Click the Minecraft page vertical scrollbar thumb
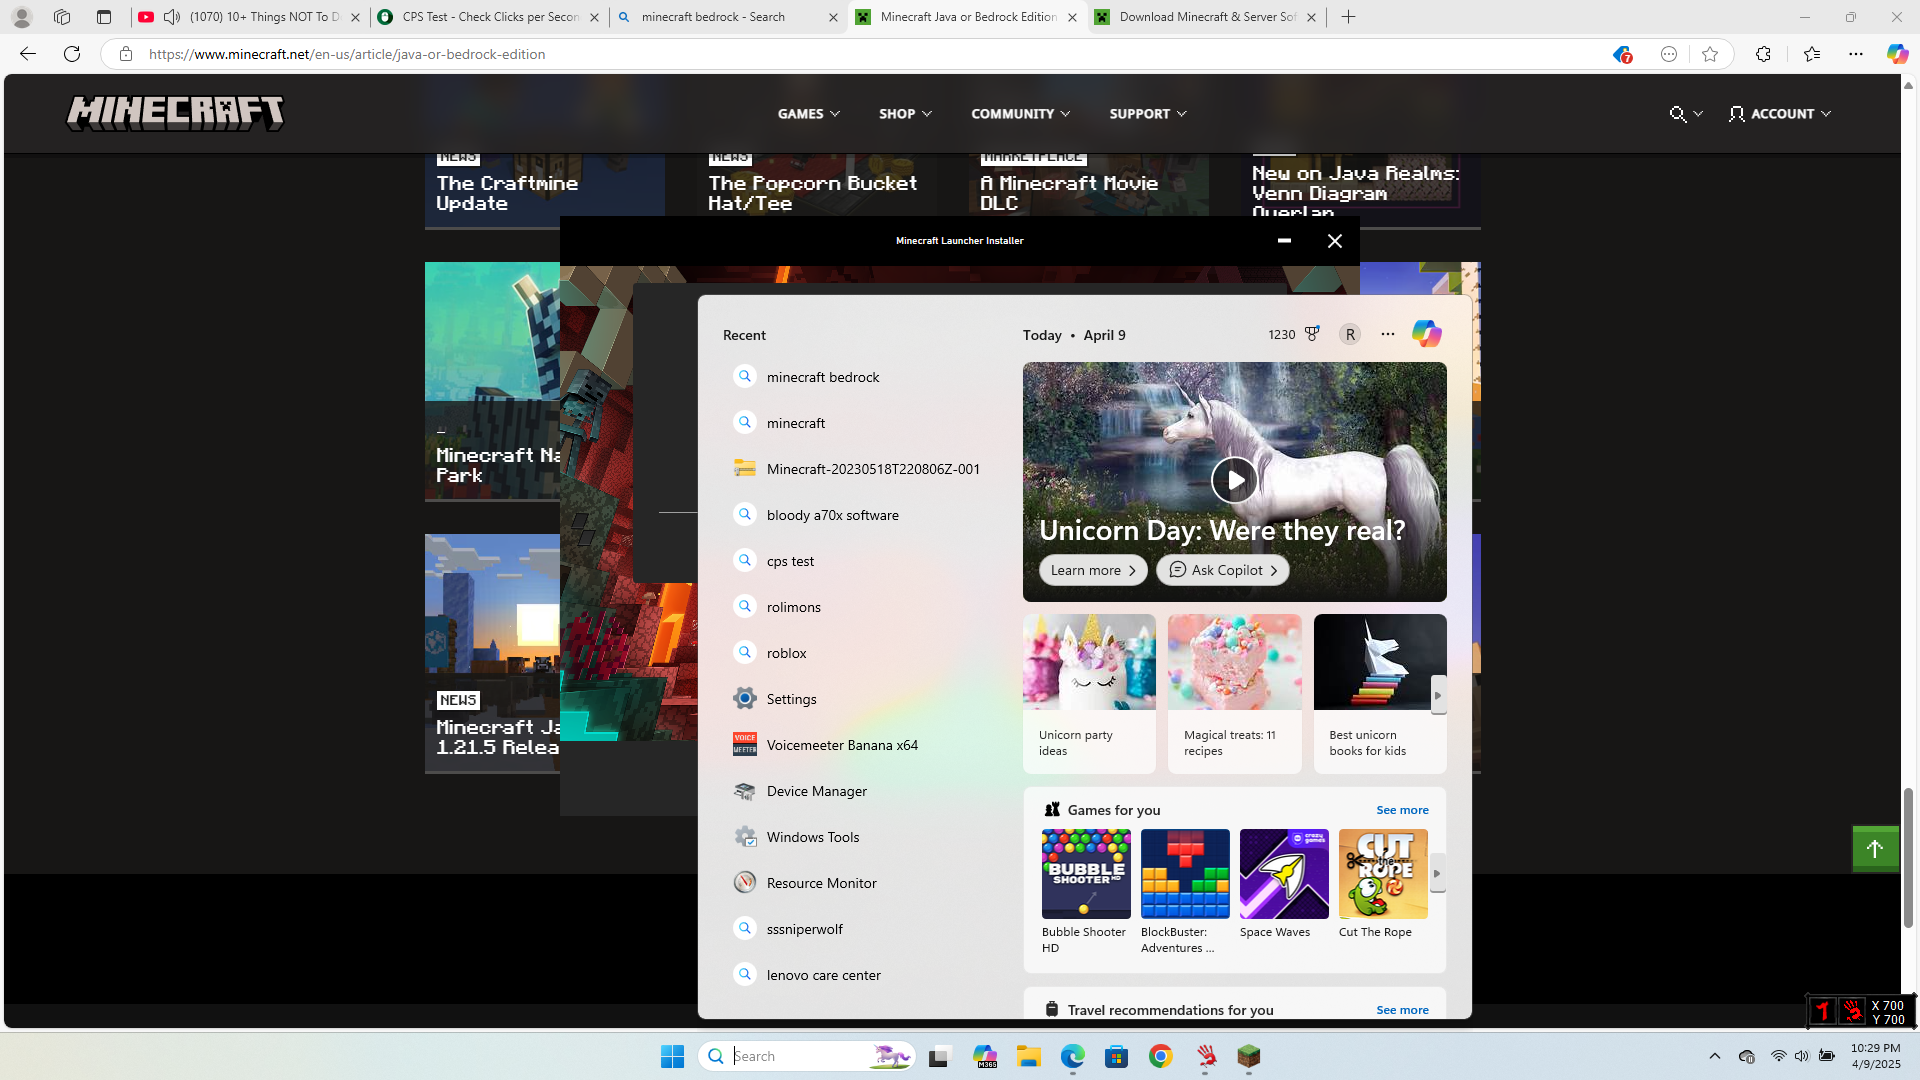This screenshot has height=1080, width=1920. (x=1908, y=857)
